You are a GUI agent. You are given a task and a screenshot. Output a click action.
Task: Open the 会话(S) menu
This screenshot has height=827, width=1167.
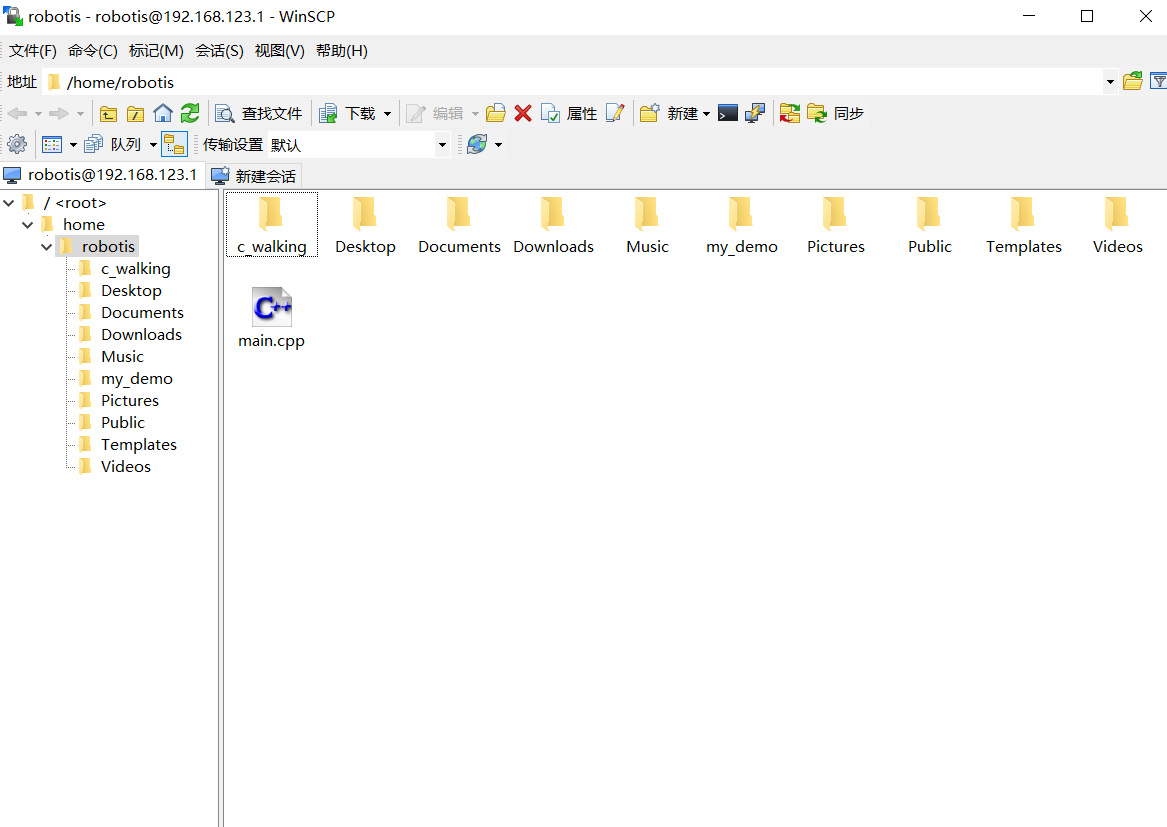coord(220,51)
